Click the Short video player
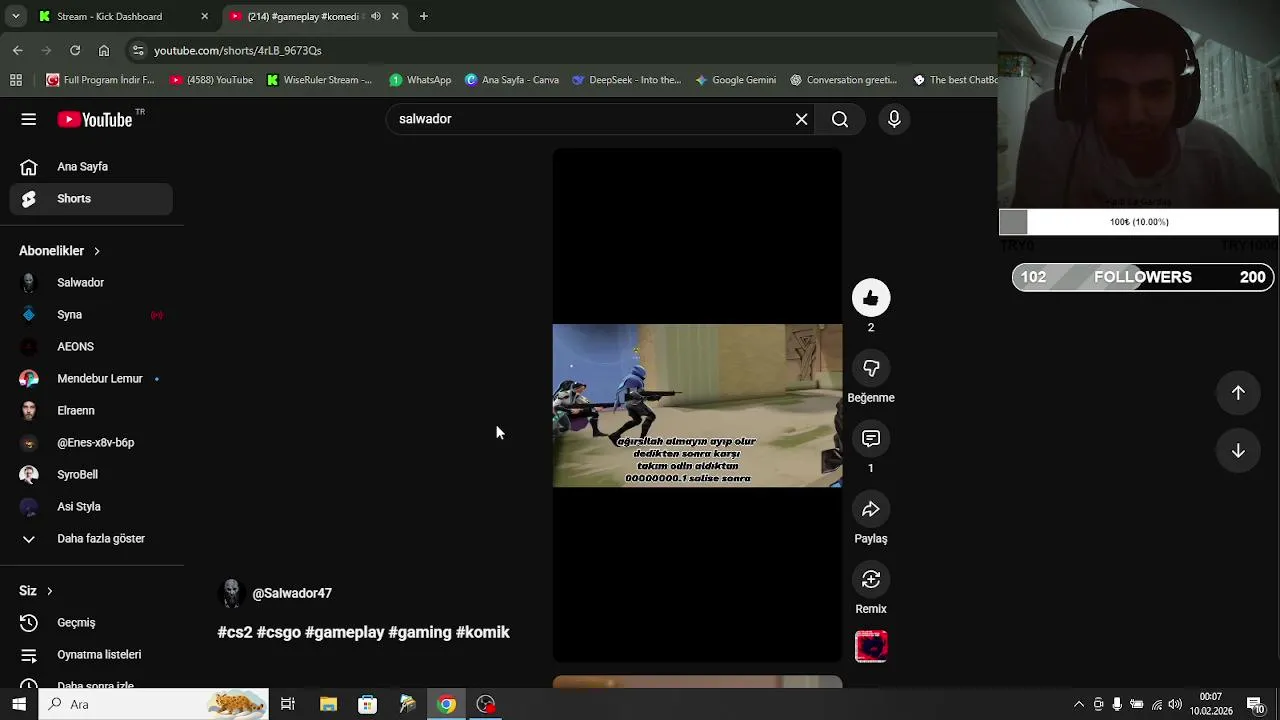 (697, 405)
